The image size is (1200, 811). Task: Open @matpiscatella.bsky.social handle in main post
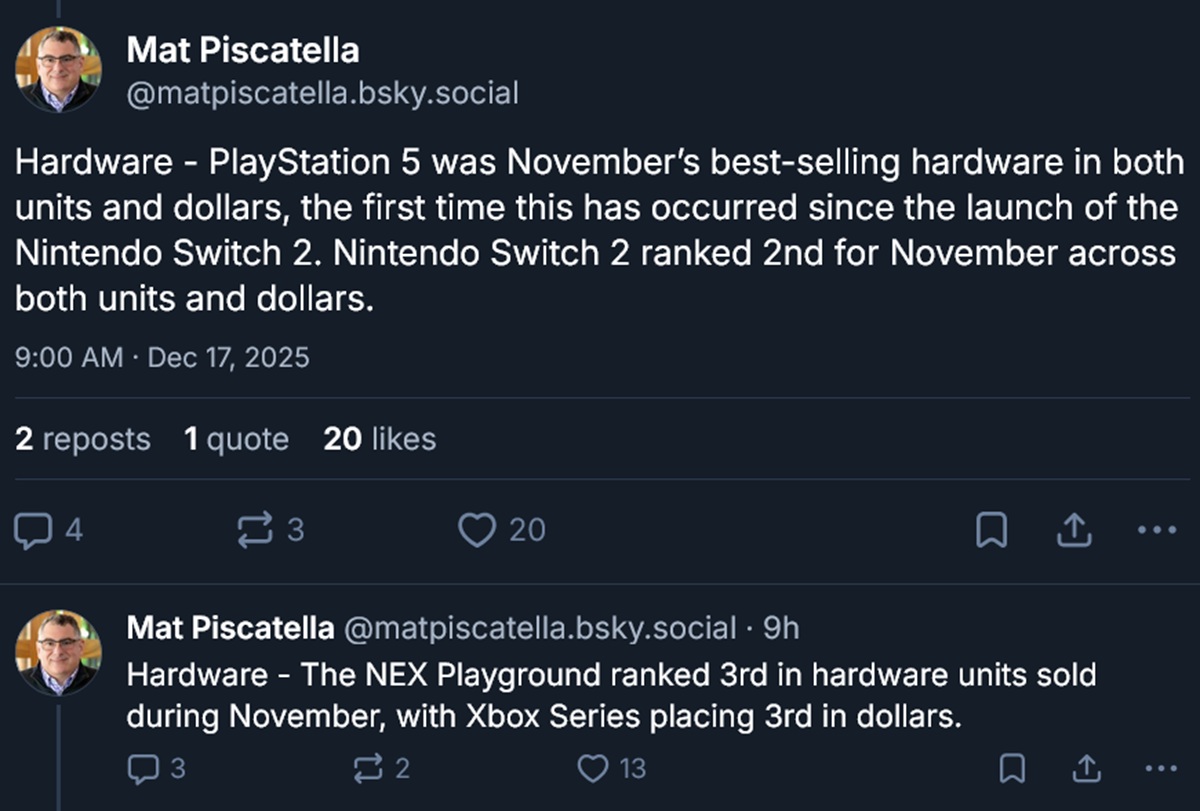pyautogui.click(x=322, y=94)
